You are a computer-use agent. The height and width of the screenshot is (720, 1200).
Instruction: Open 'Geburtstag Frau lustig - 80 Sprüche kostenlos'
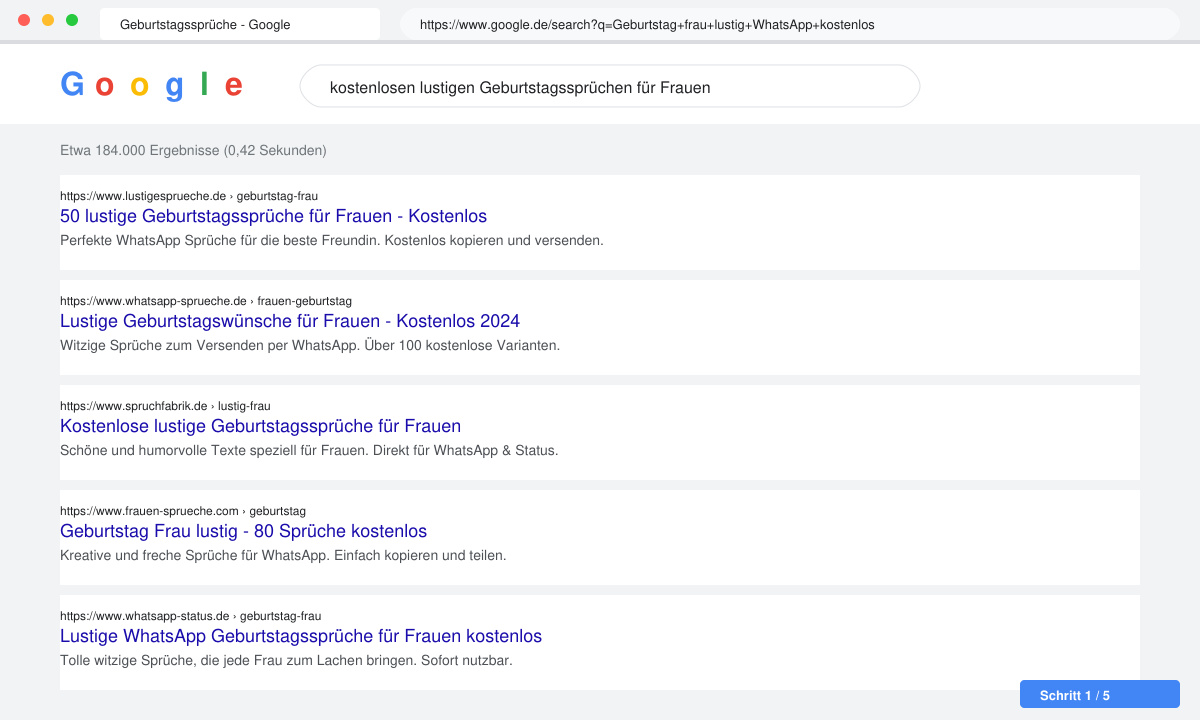pyautogui.click(x=243, y=531)
